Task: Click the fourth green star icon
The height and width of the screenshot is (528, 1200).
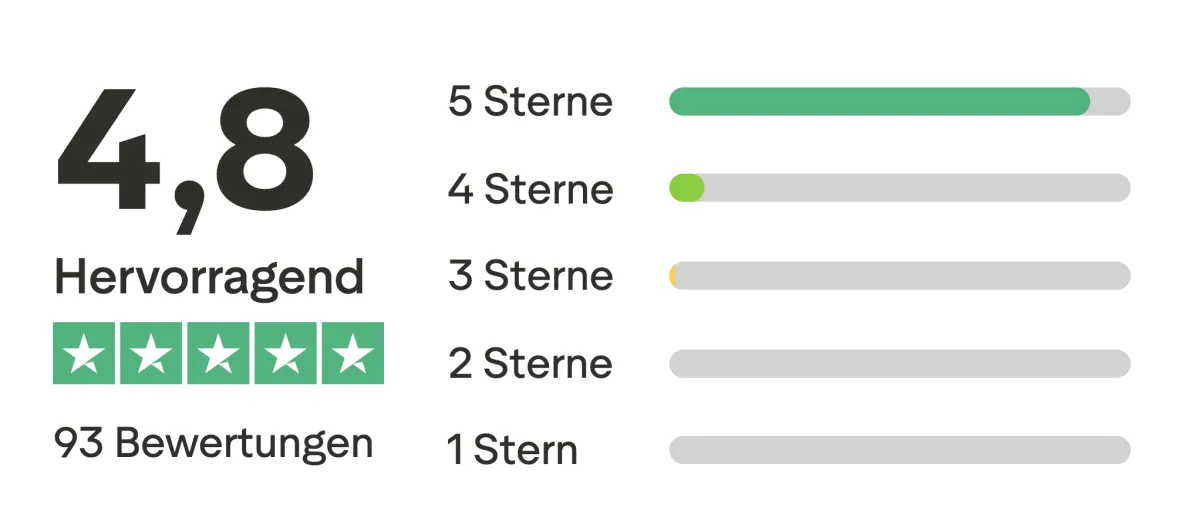Action: coord(285,353)
